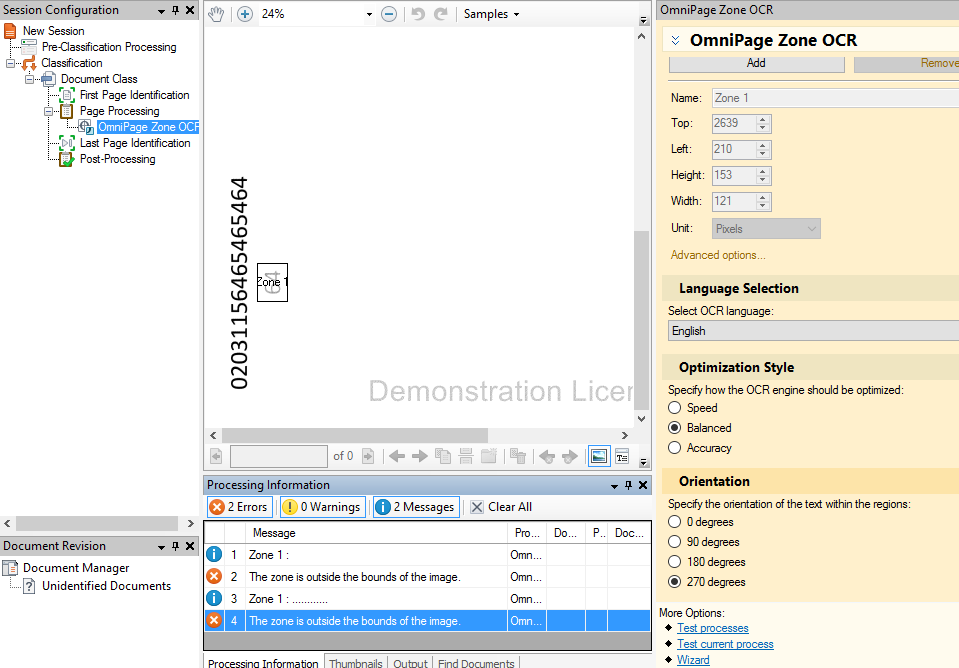
Task: Collapse the OmniPage Zone OCR header chevron
Action: click(675, 41)
